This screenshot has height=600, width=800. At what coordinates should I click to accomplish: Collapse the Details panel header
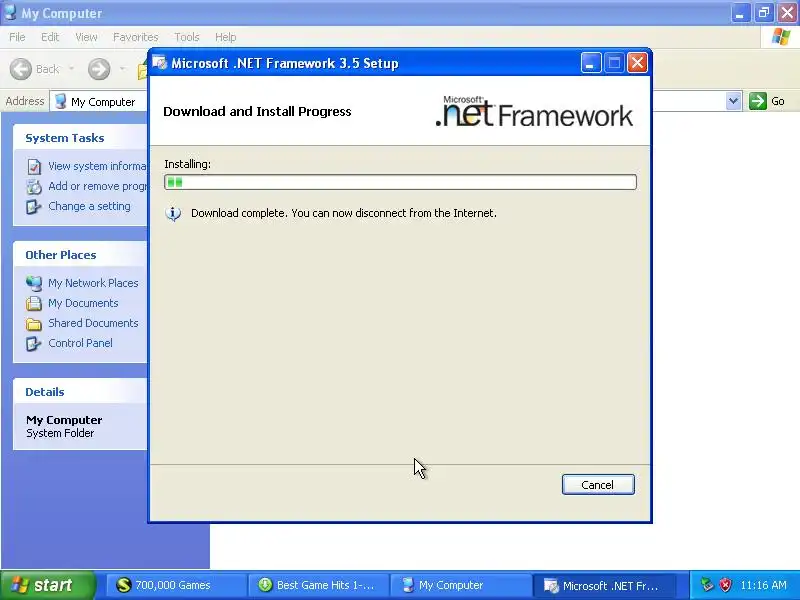(x=81, y=392)
